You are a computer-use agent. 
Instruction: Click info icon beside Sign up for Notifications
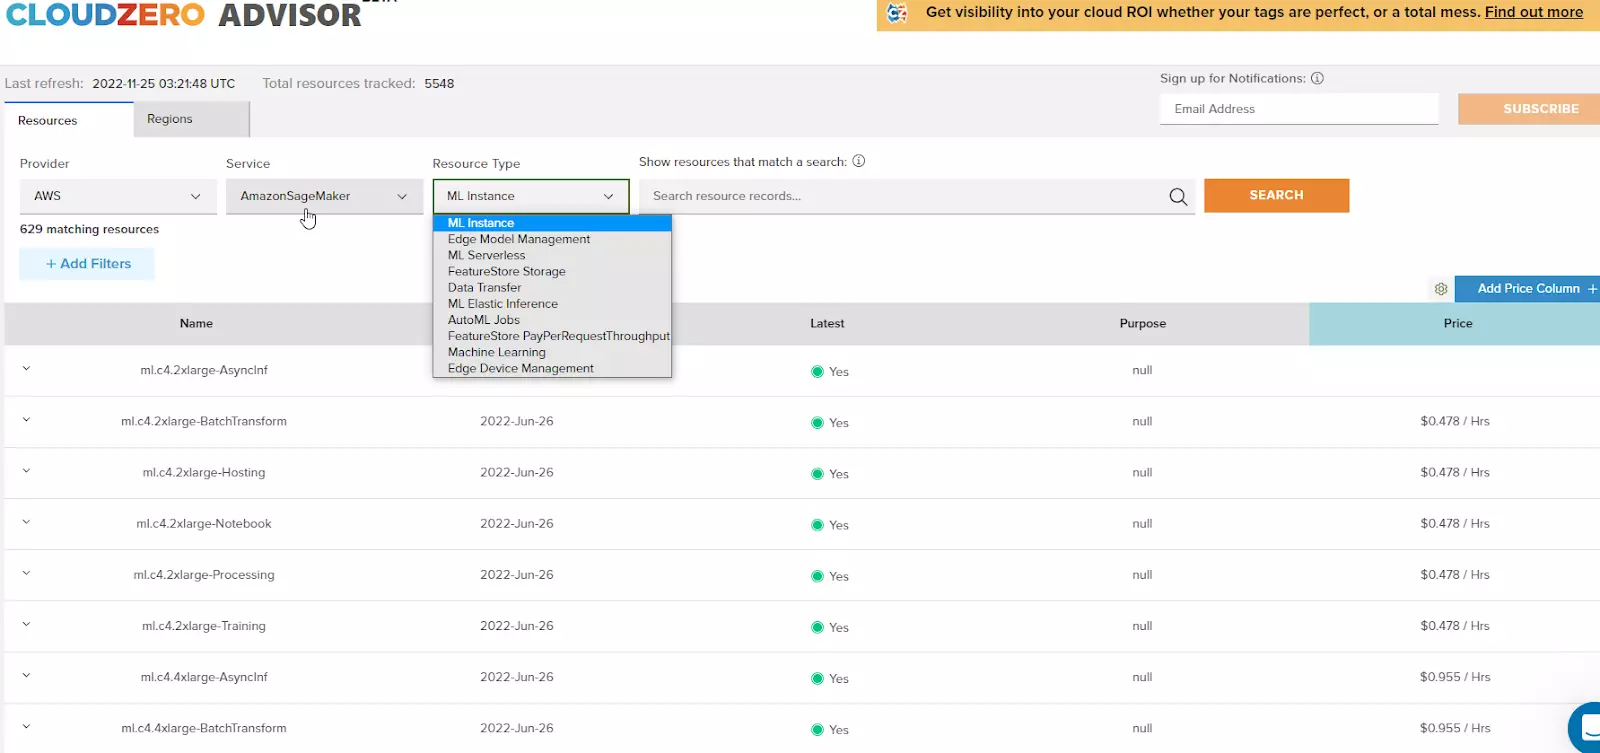(x=1317, y=78)
